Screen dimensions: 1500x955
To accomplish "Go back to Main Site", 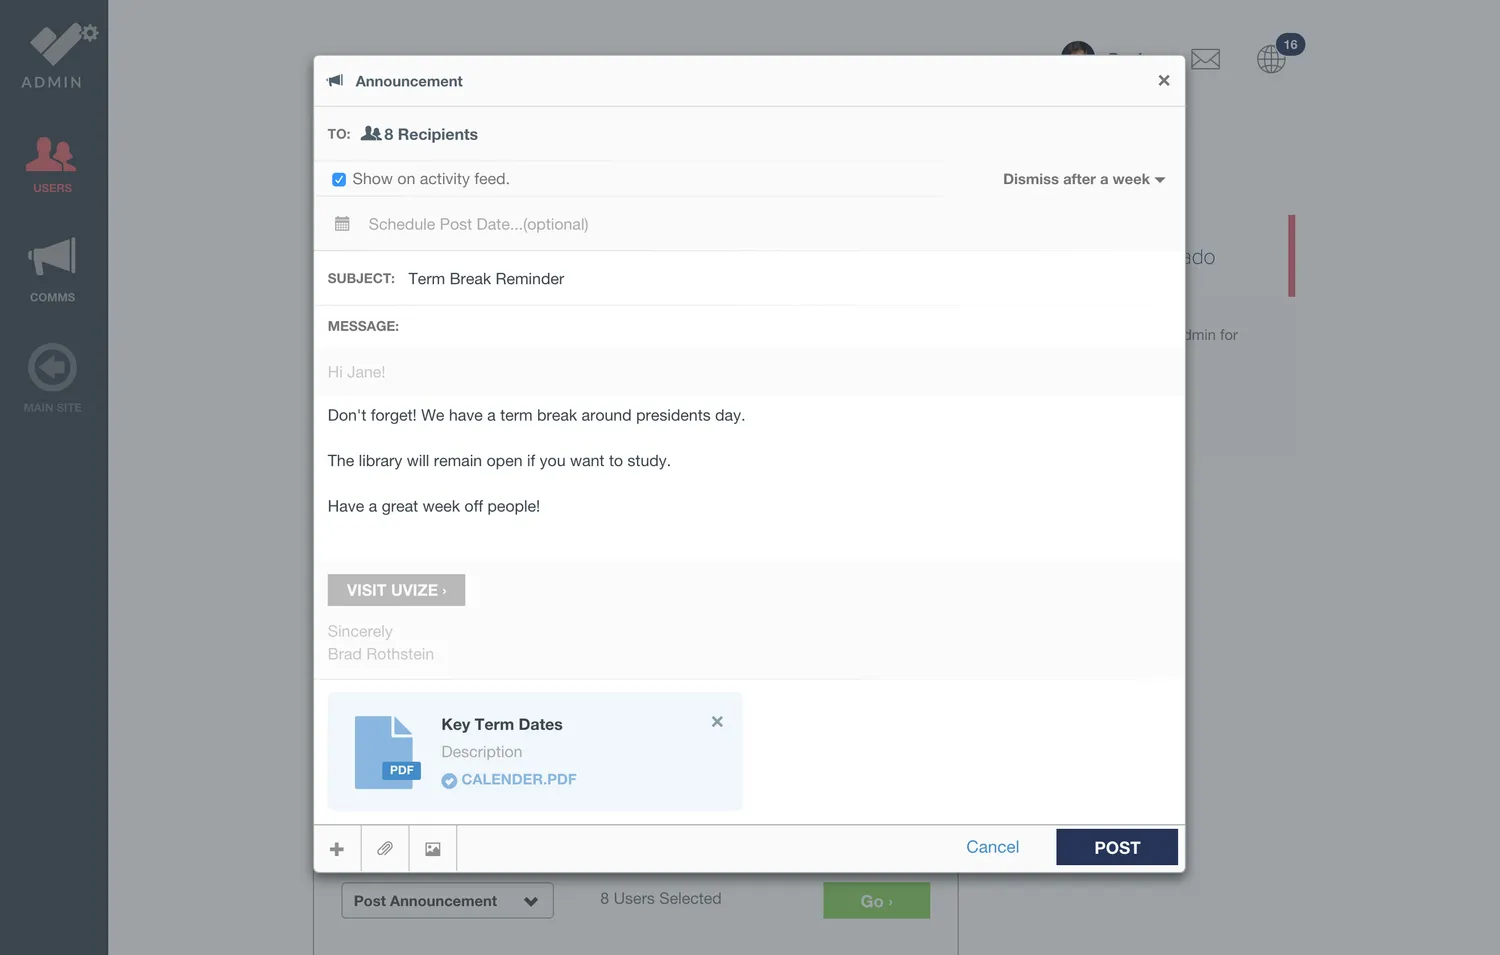I will pyautogui.click(x=52, y=378).
